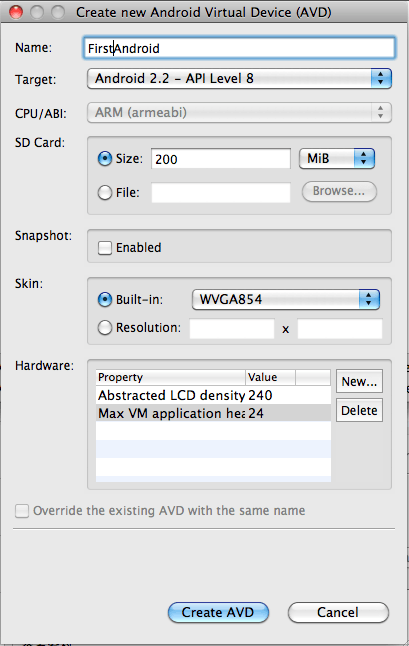Click the resolution width input field
This screenshot has width=409, height=646.
[x=232, y=329]
